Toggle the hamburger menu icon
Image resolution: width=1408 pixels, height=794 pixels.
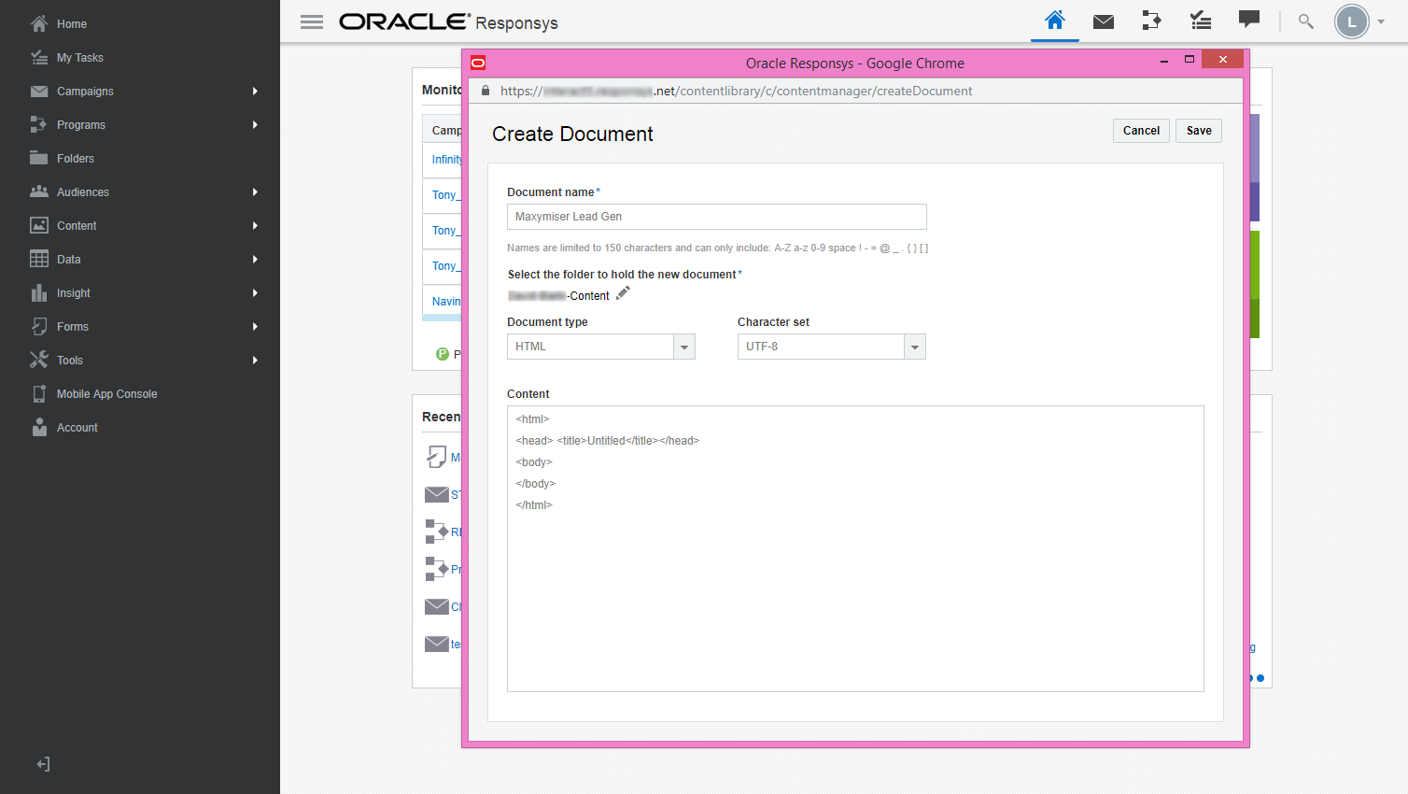click(312, 22)
